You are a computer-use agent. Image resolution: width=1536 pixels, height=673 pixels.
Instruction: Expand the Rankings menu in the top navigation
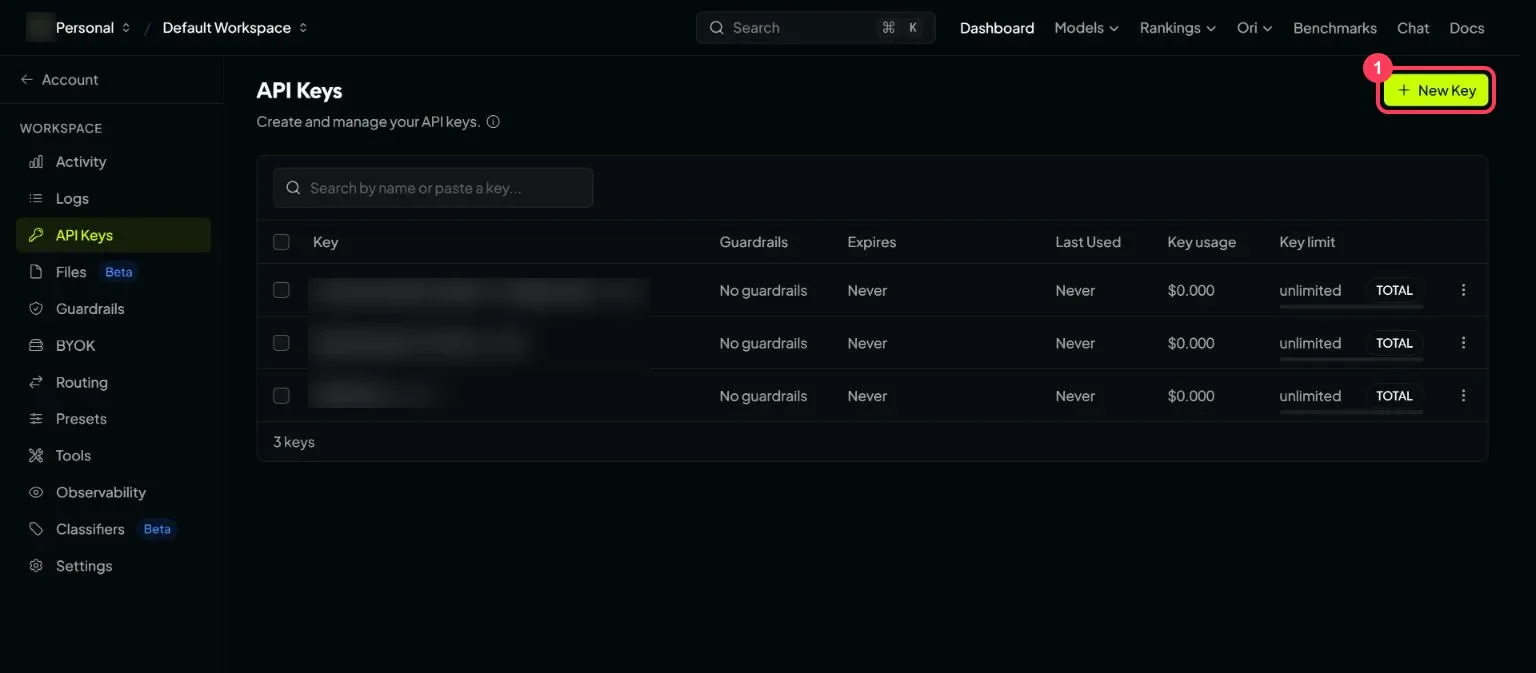(x=1178, y=28)
